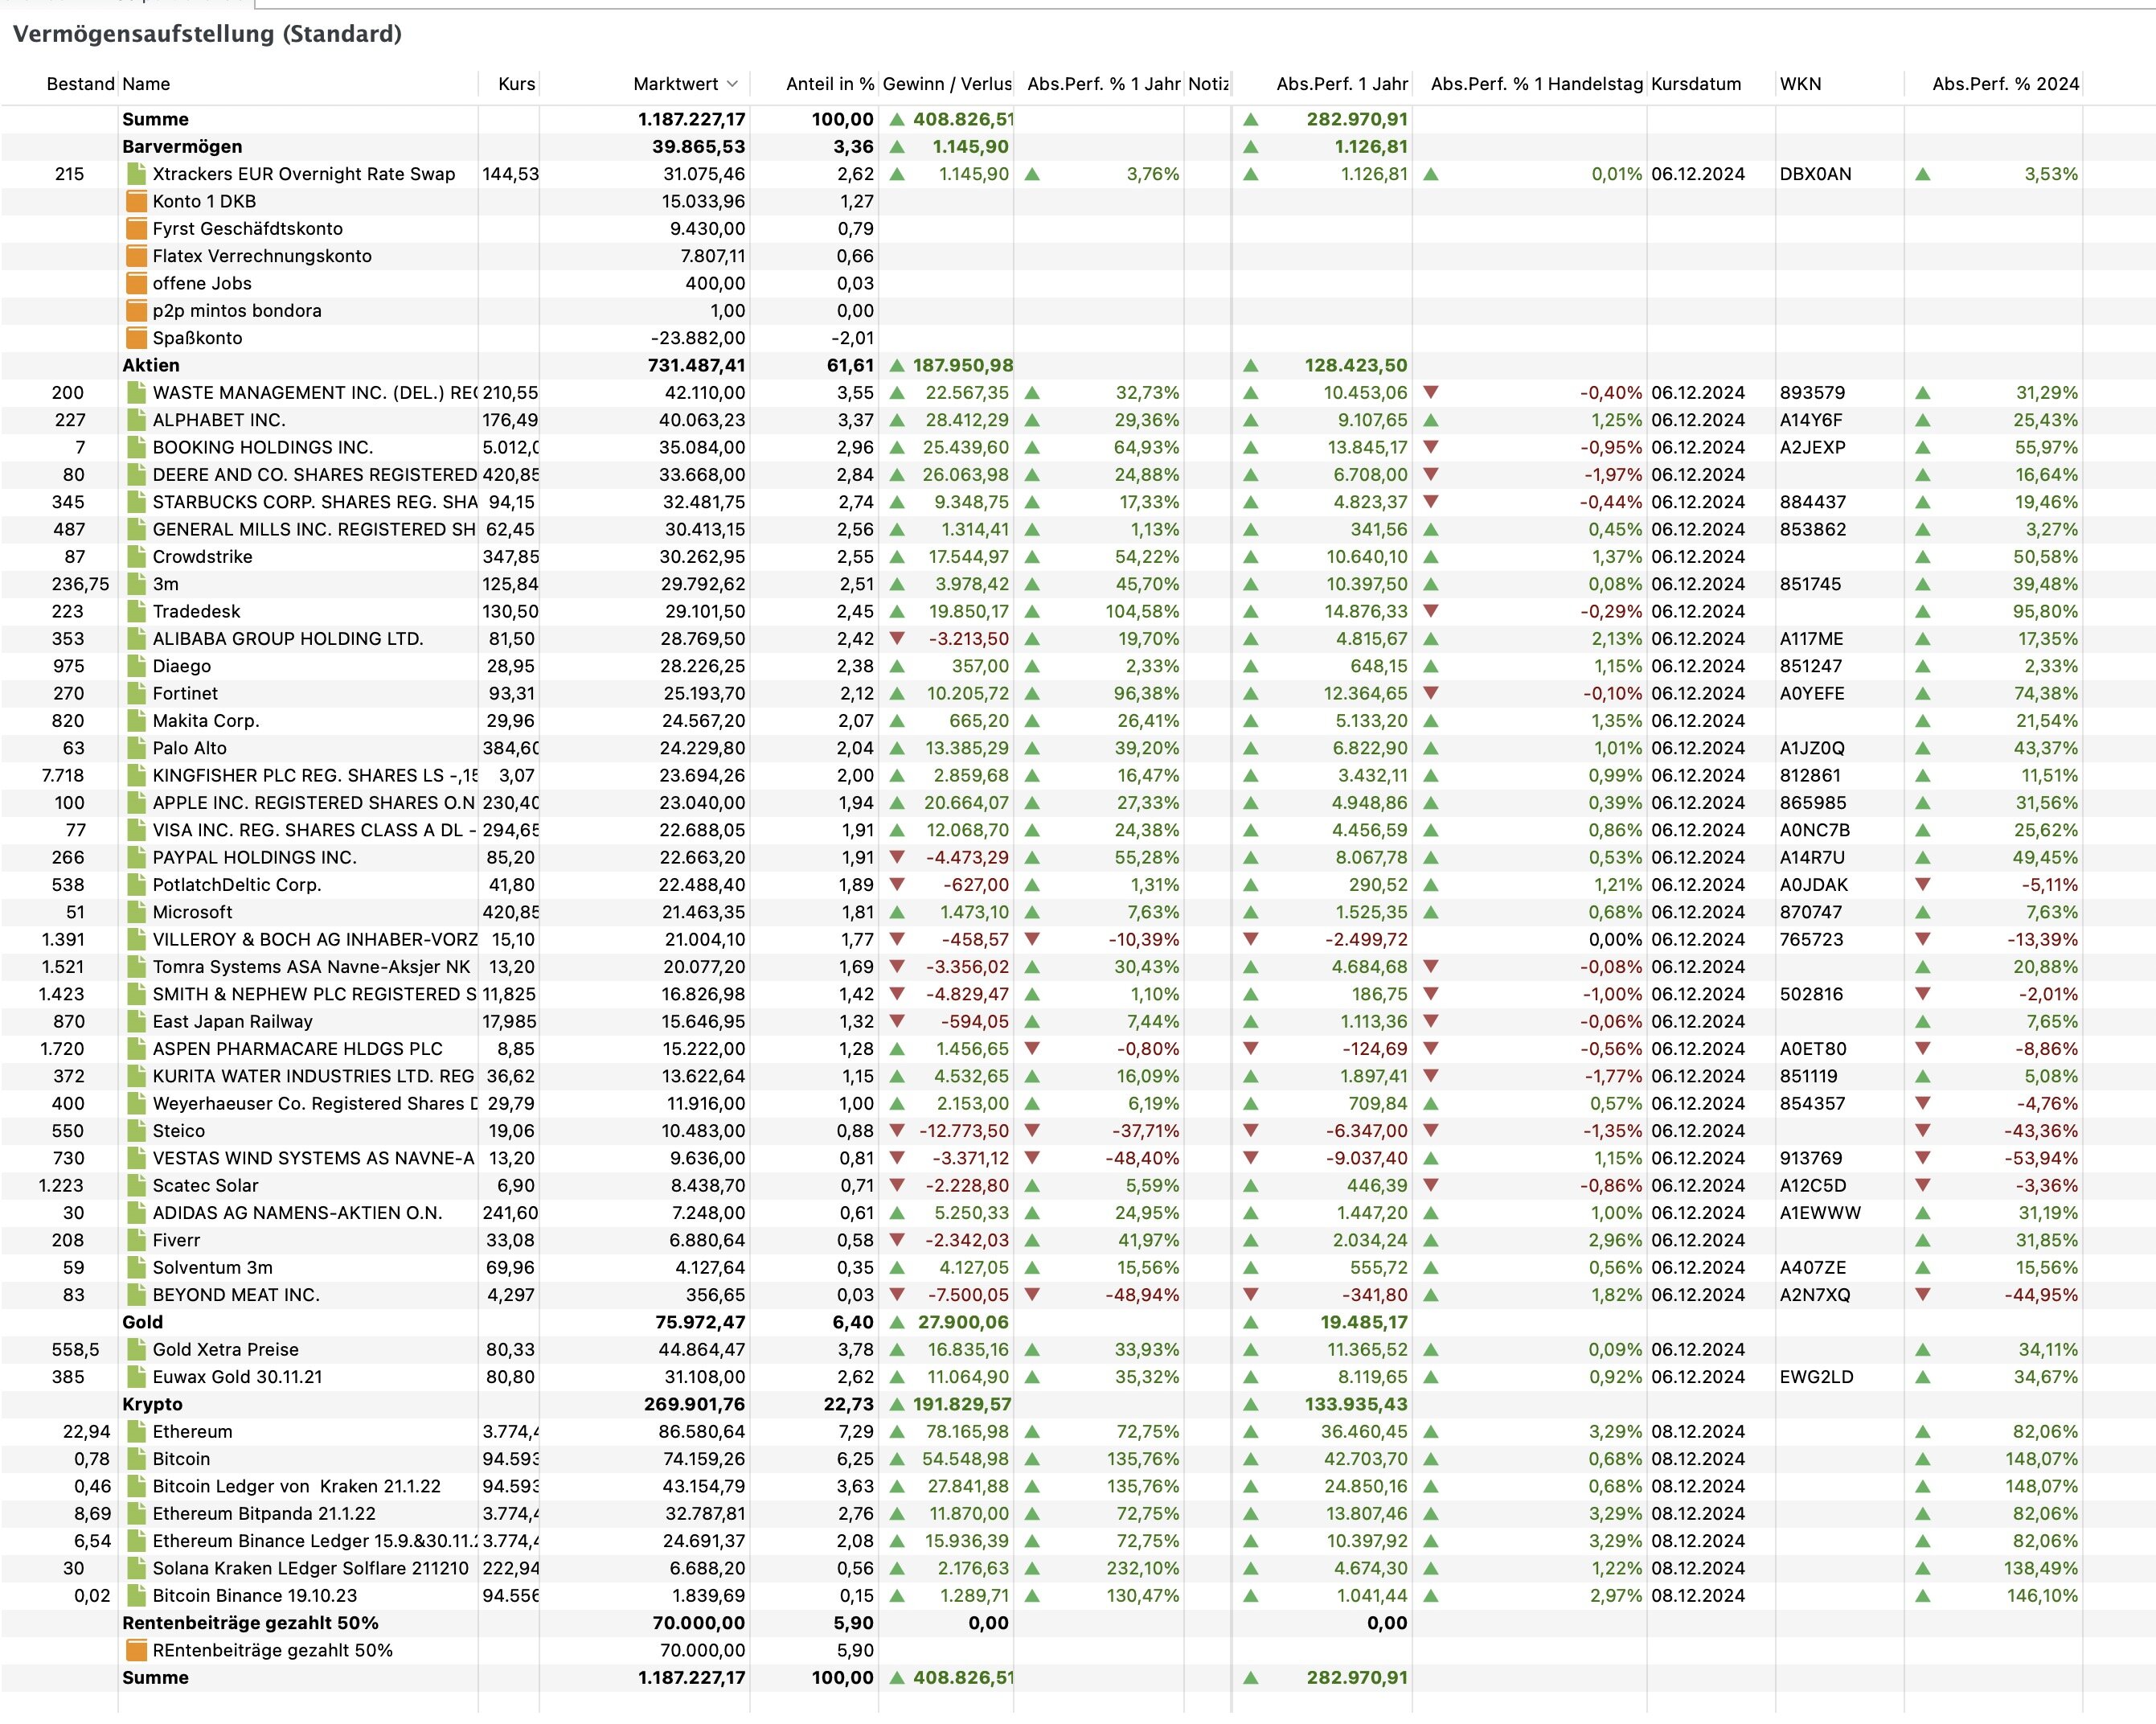Click the orange icon next to Spaßkonto
Screen dimensions: 2156x1724
click(x=136, y=338)
